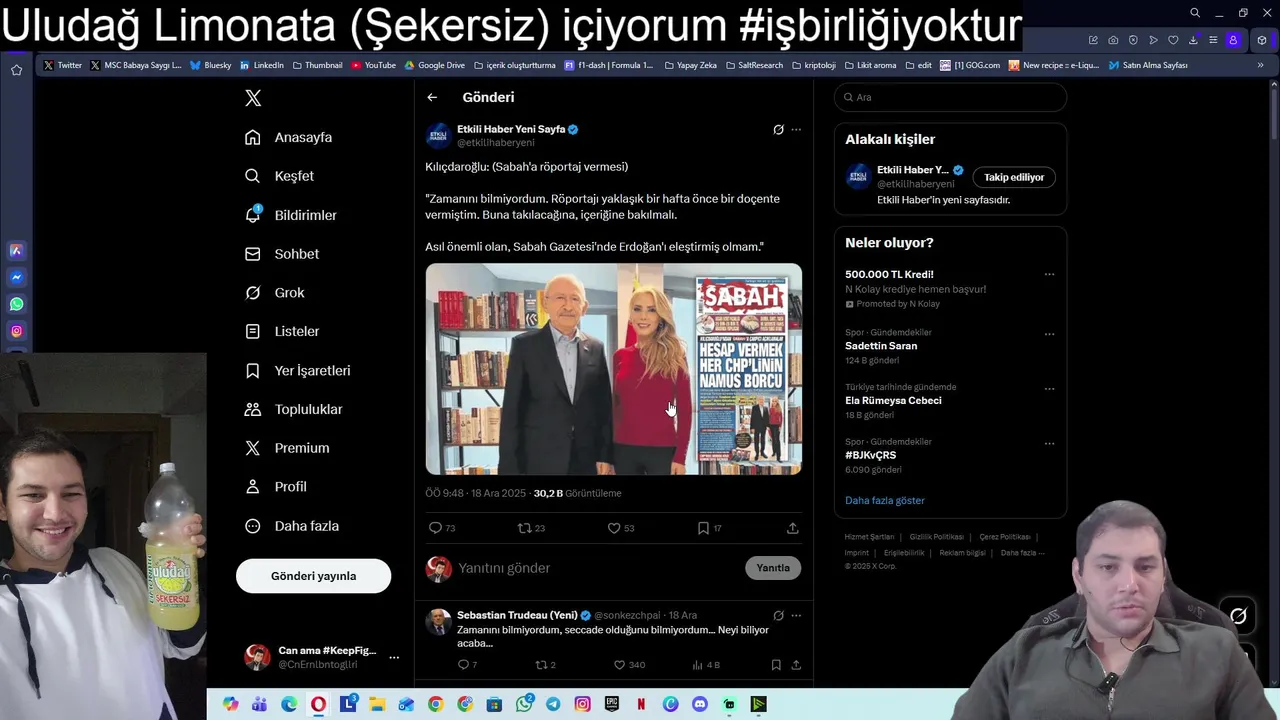Click the Yanıtla button
Screen dimensions: 1280x720
(773, 568)
